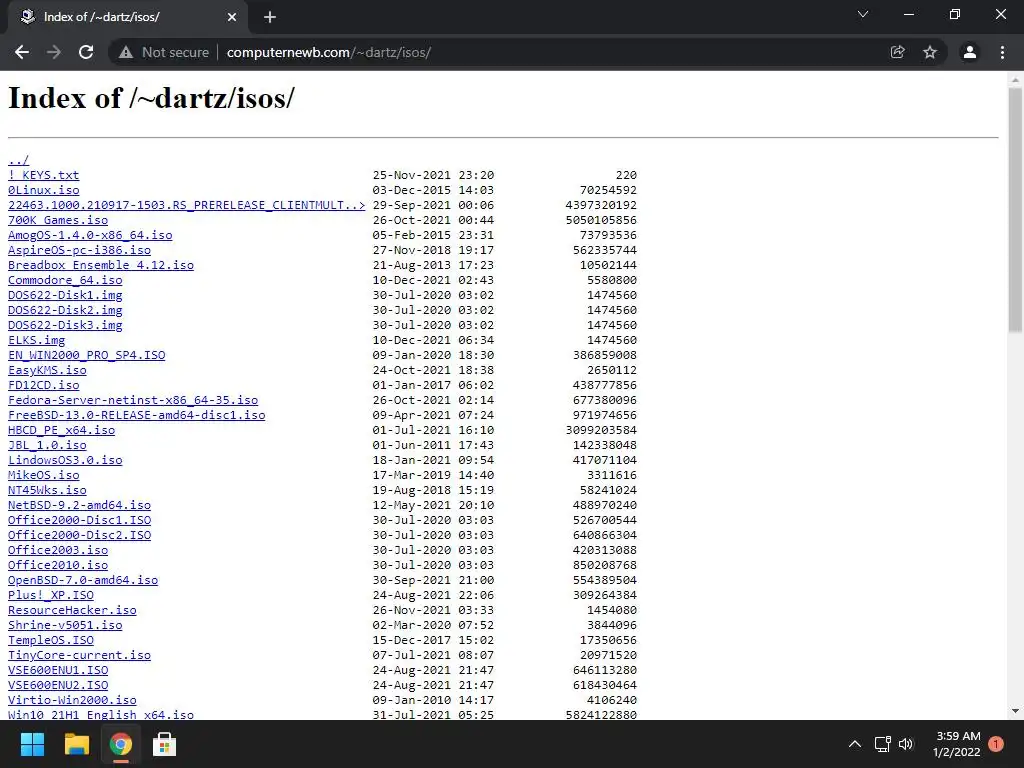Share this page via the share icon
This screenshot has height=768, width=1024.
click(898, 52)
